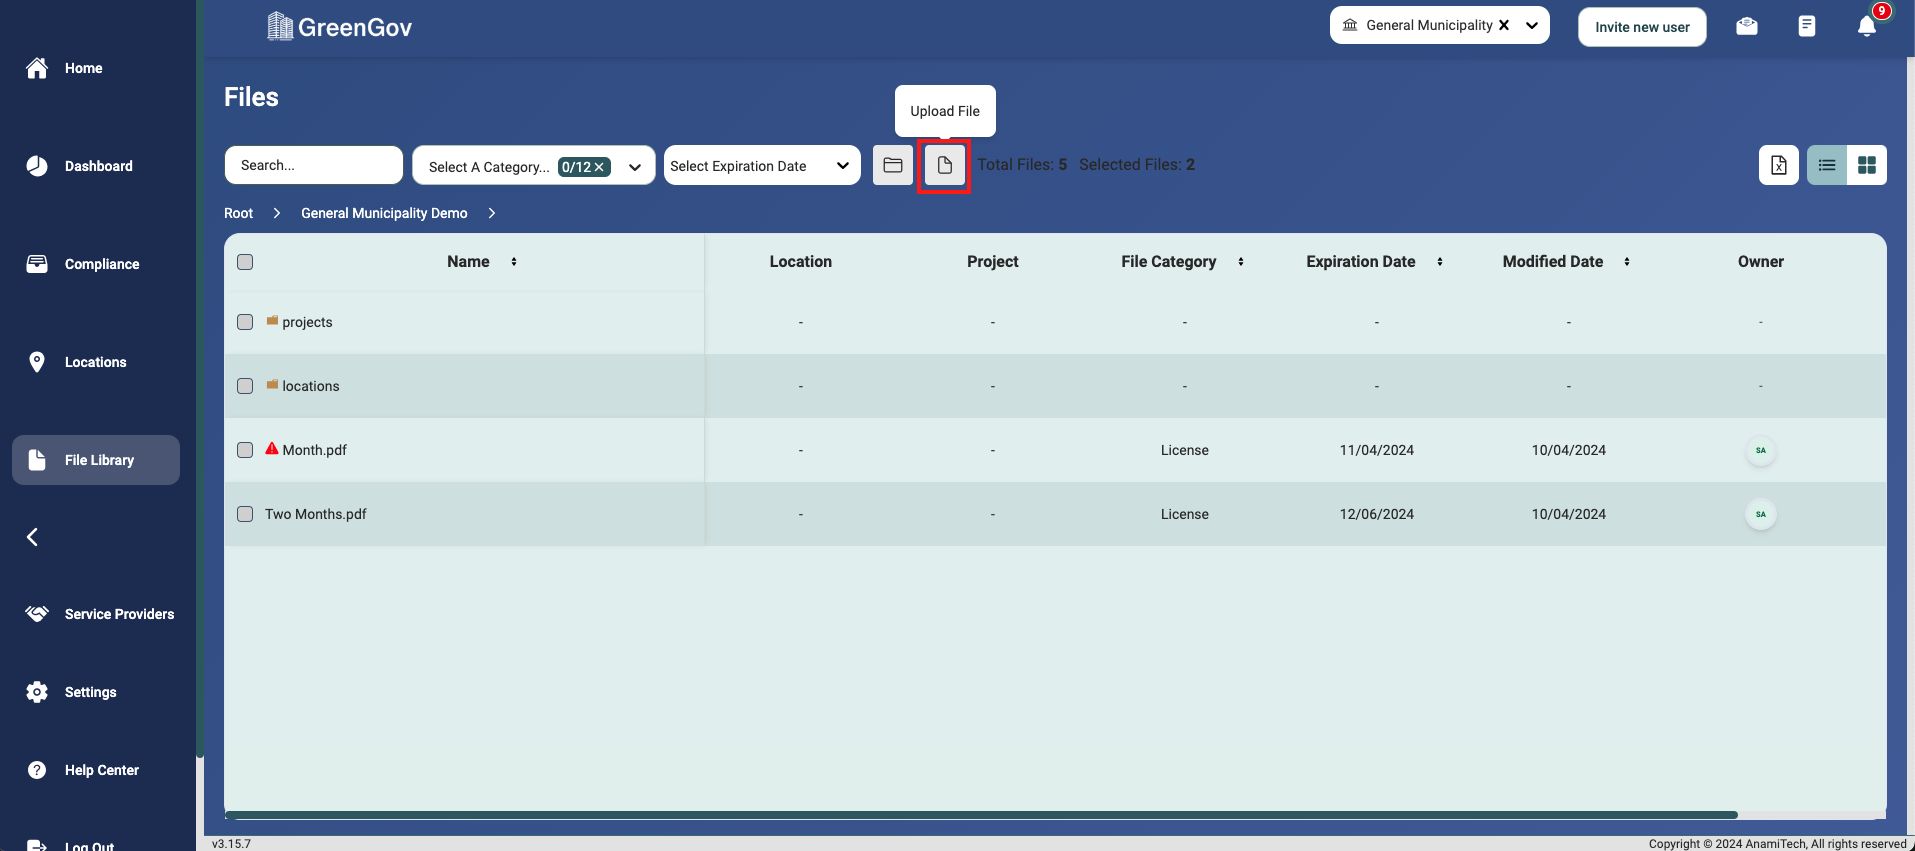Expand the General Municipality dropdown
This screenshot has height=851, width=1915.
click(x=1532, y=25)
